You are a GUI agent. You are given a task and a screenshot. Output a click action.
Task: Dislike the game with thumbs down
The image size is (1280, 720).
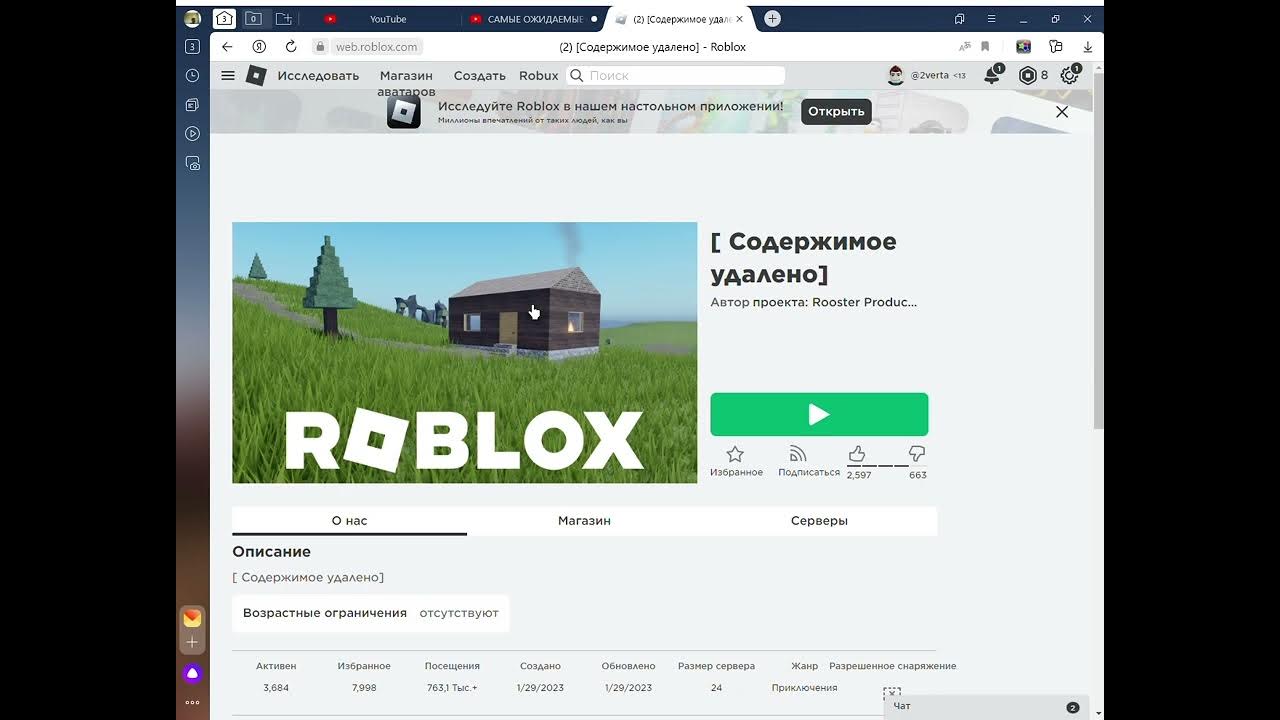tap(917, 454)
